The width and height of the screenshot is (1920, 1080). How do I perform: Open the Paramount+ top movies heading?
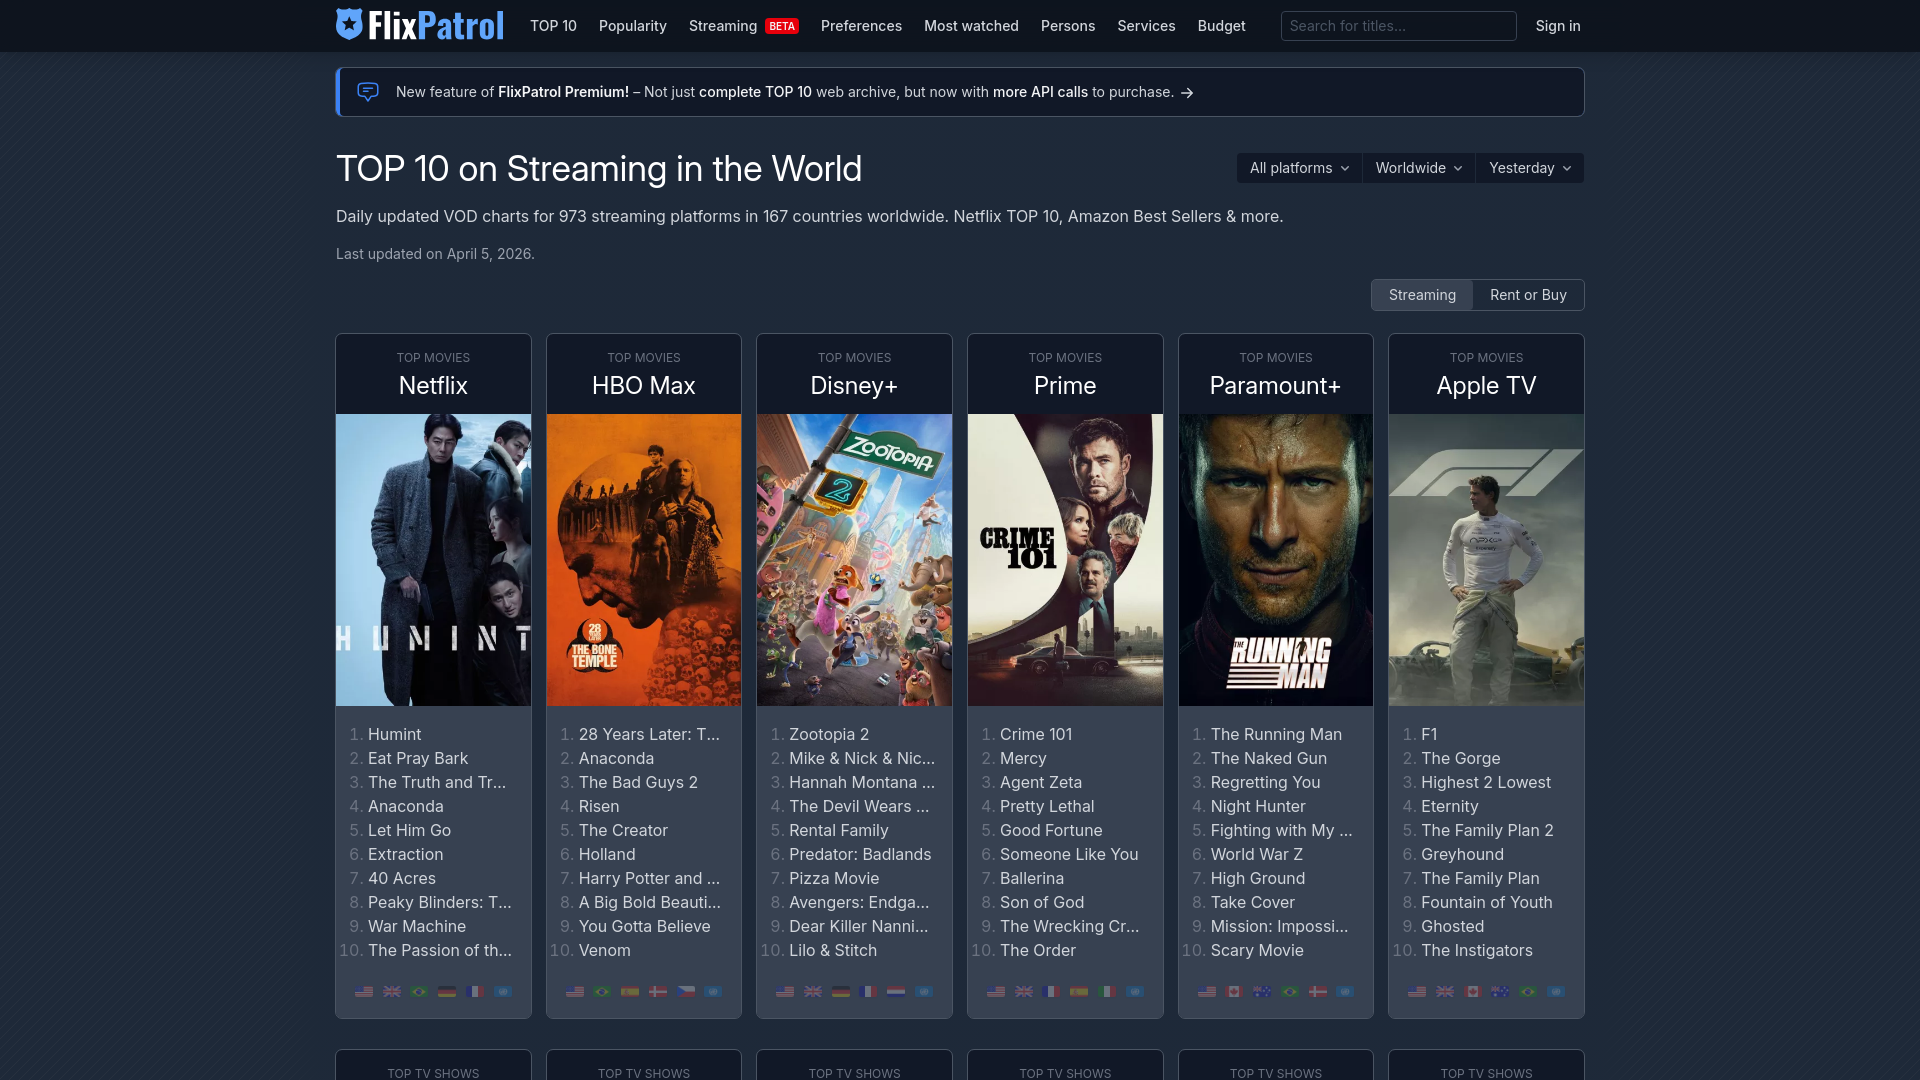[1275, 386]
